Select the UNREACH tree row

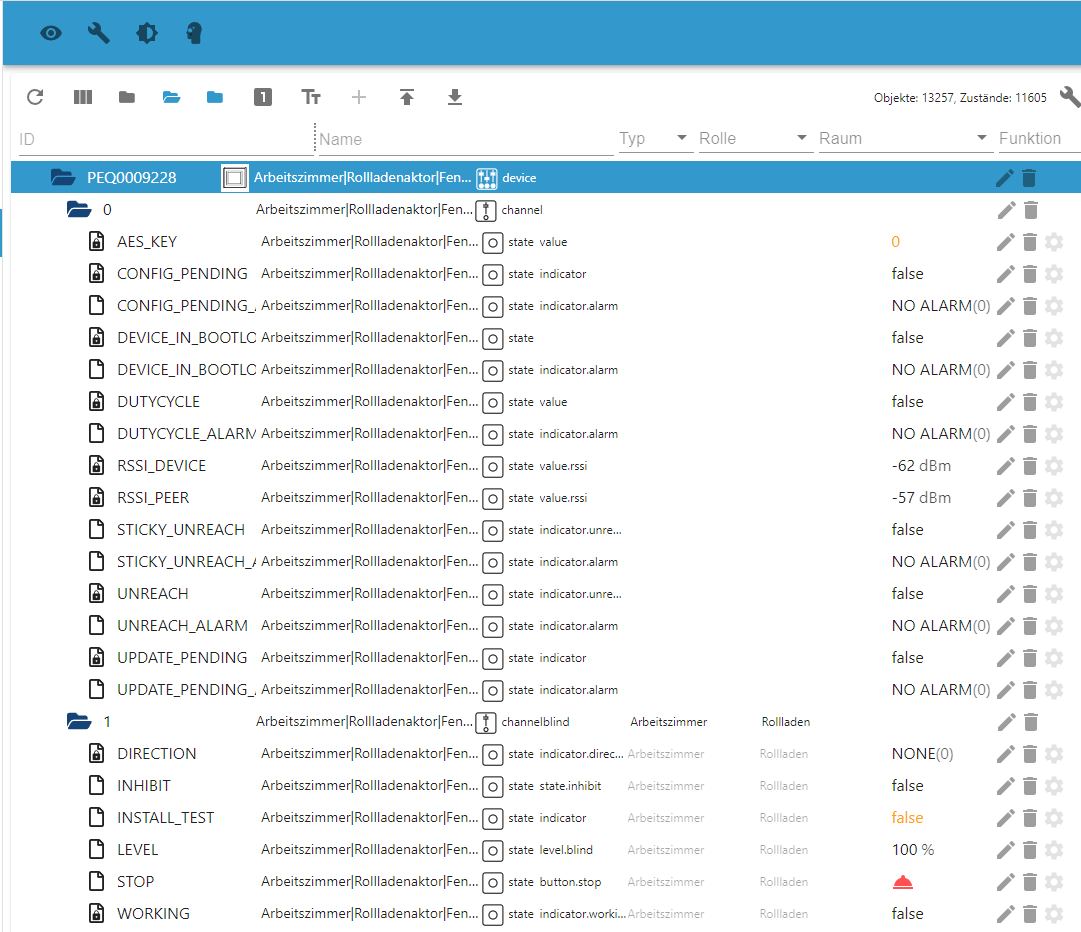point(546,594)
